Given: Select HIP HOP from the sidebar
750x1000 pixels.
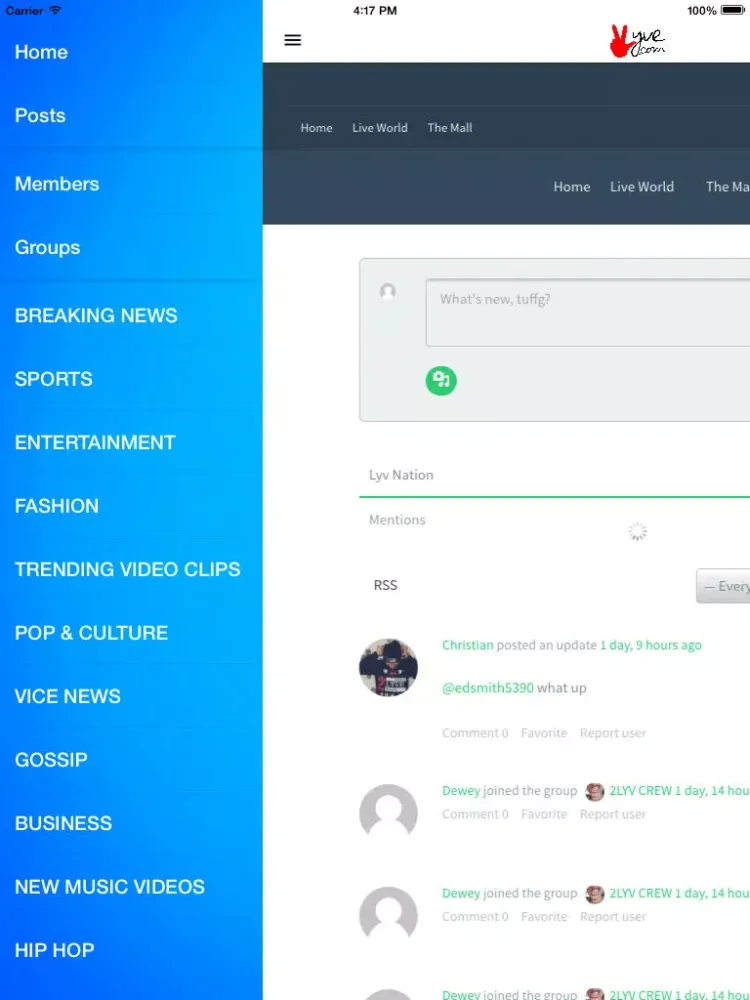Looking at the screenshot, I should coord(54,950).
